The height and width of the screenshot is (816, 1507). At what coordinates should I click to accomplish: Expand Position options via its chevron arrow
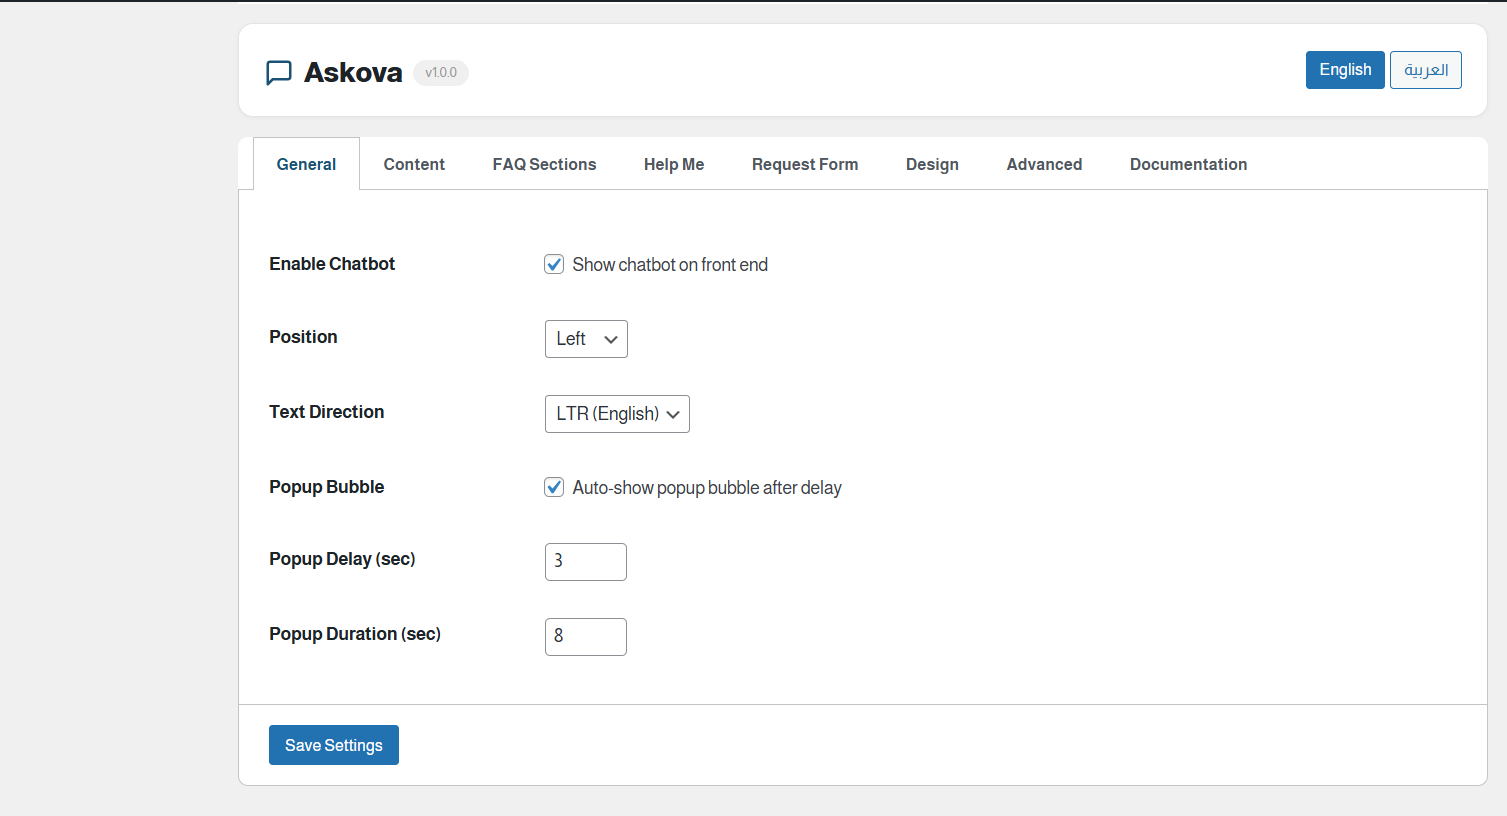point(611,338)
